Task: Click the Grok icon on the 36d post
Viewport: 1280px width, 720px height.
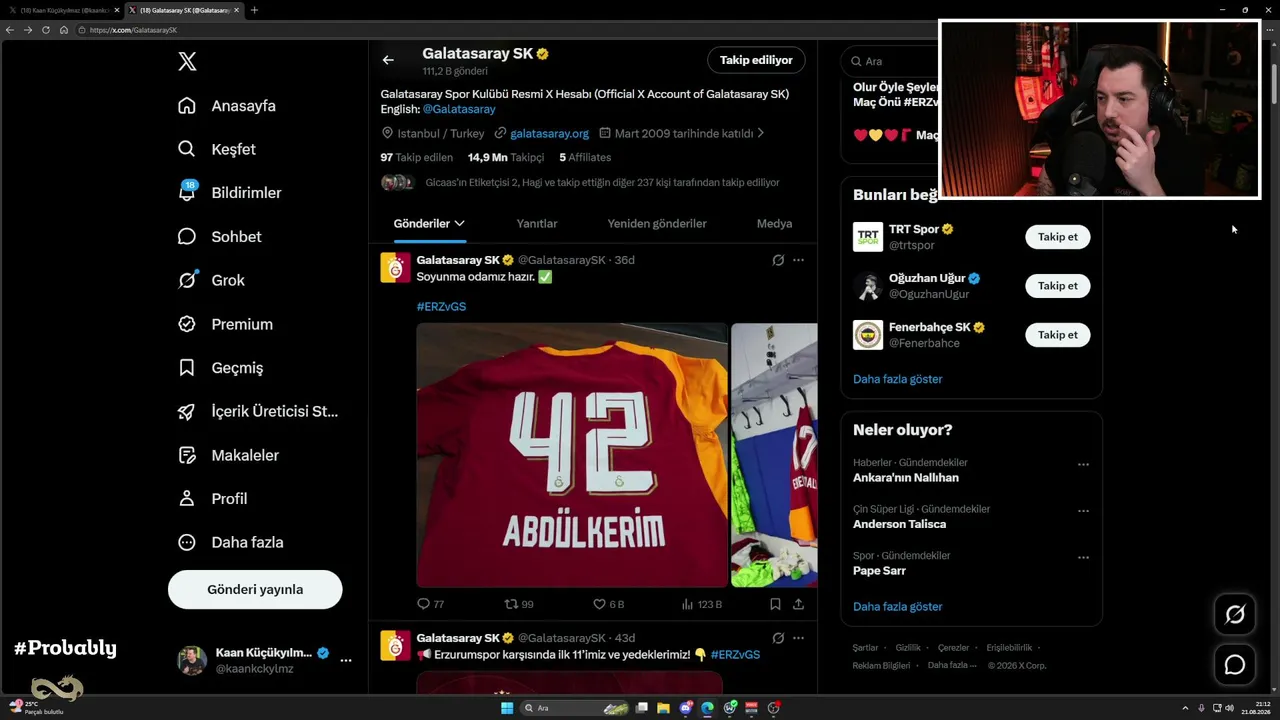Action: (778, 260)
